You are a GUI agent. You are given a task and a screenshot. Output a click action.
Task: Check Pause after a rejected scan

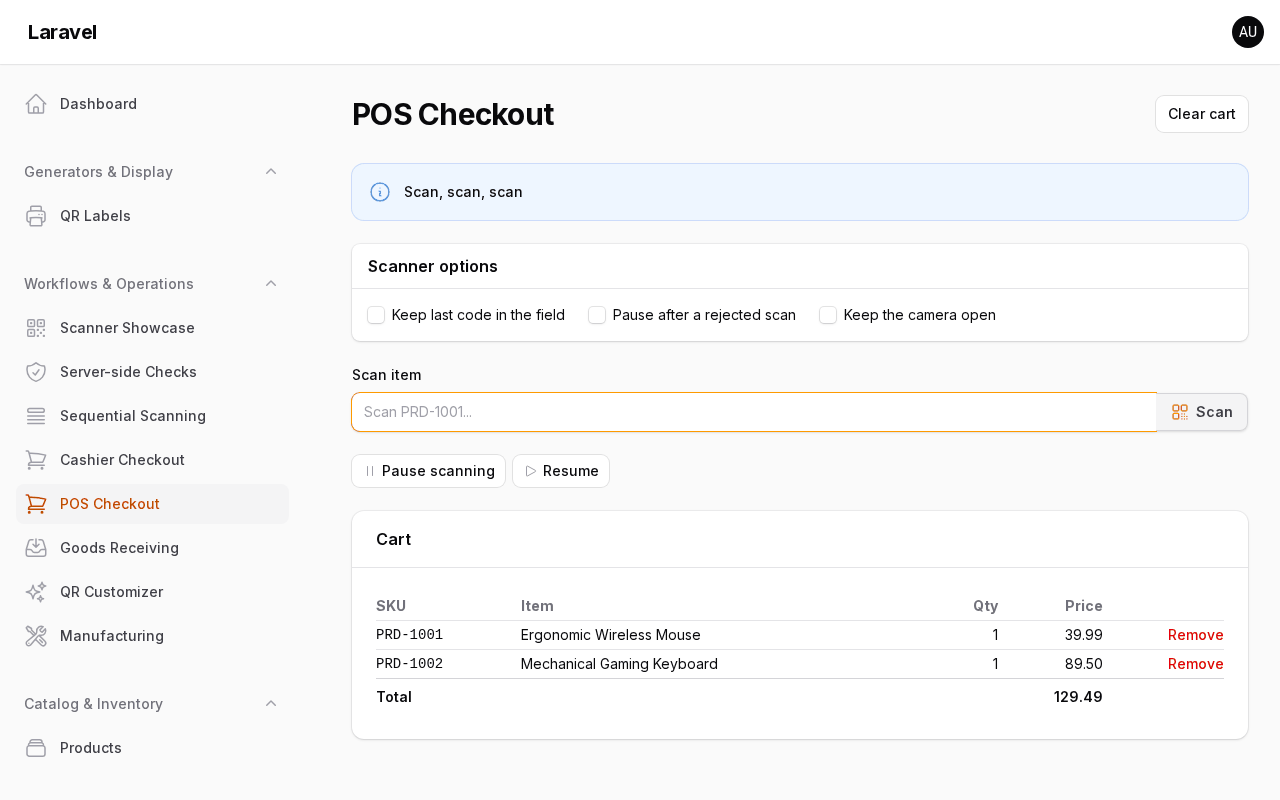point(597,315)
